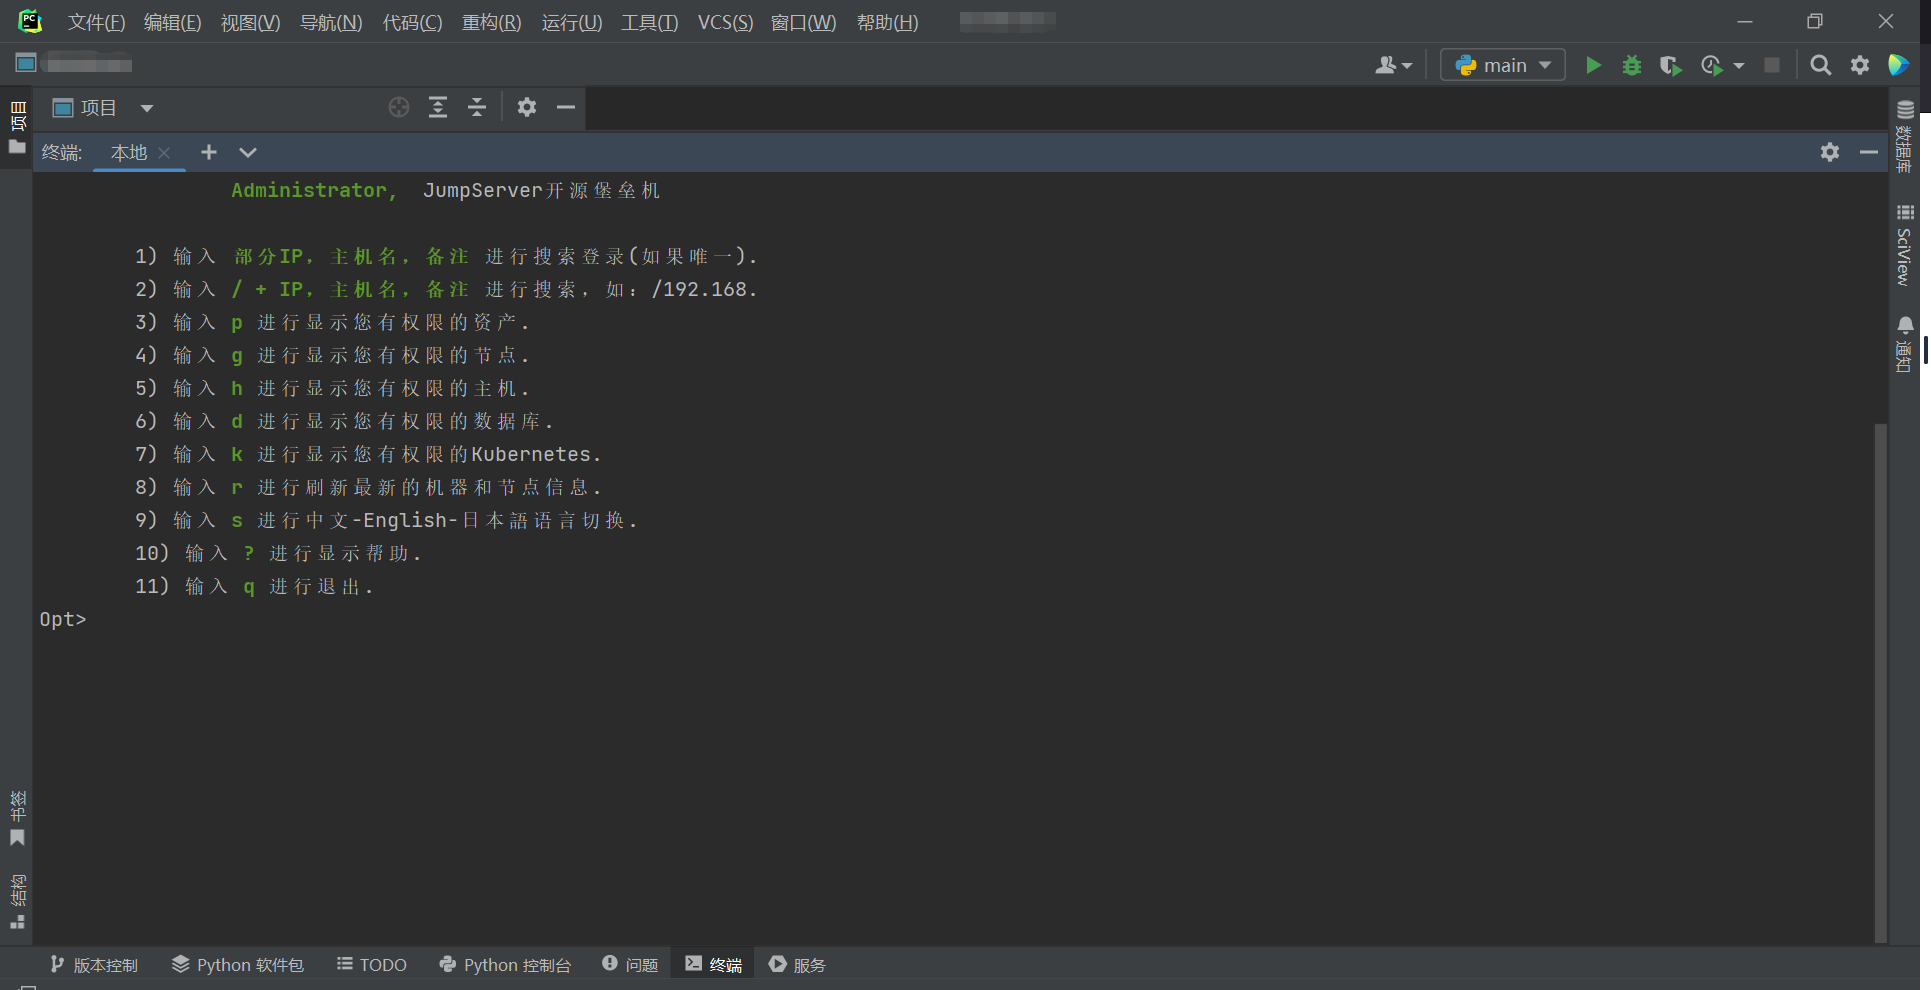The height and width of the screenshot is (990, 1931).
Task: Run main with coverage
Action: pyautogui.click(x=1670, y=64)
